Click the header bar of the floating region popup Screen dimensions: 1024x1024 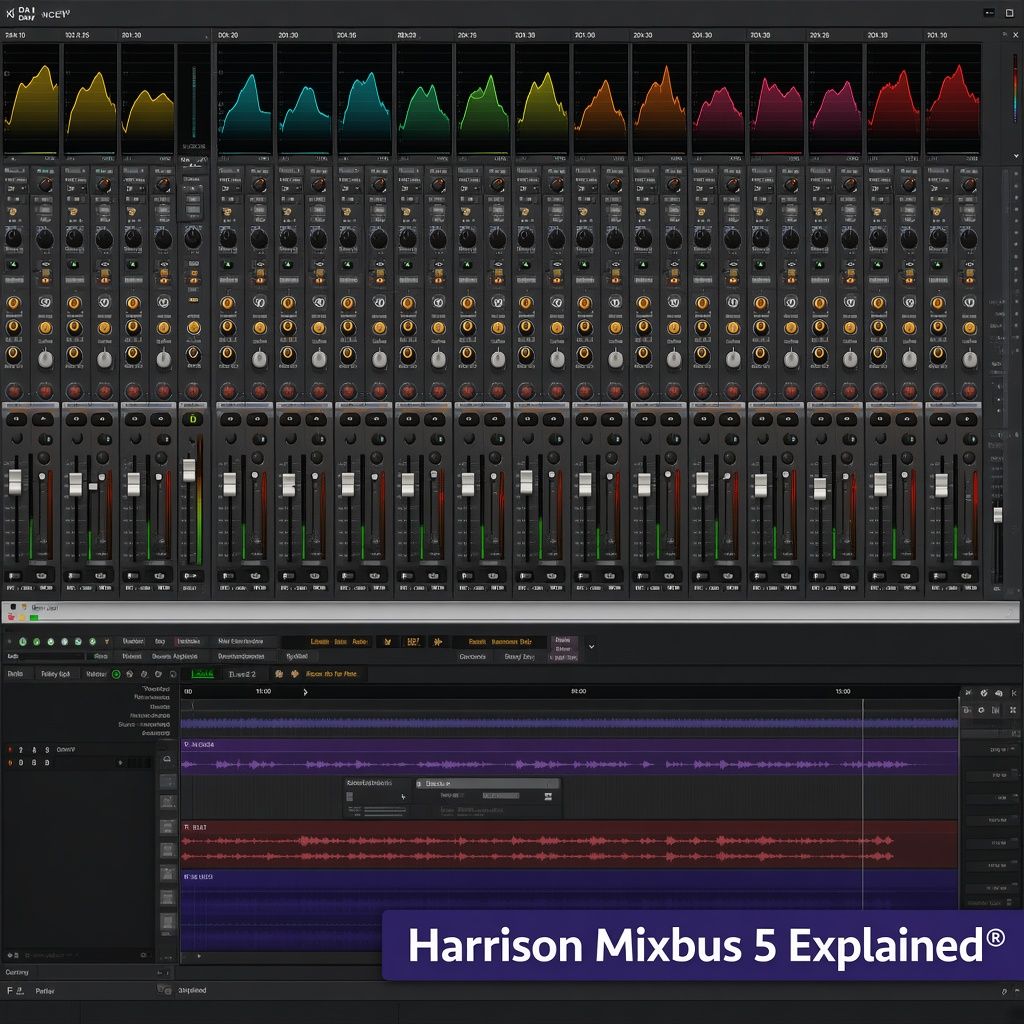[487, 783]
